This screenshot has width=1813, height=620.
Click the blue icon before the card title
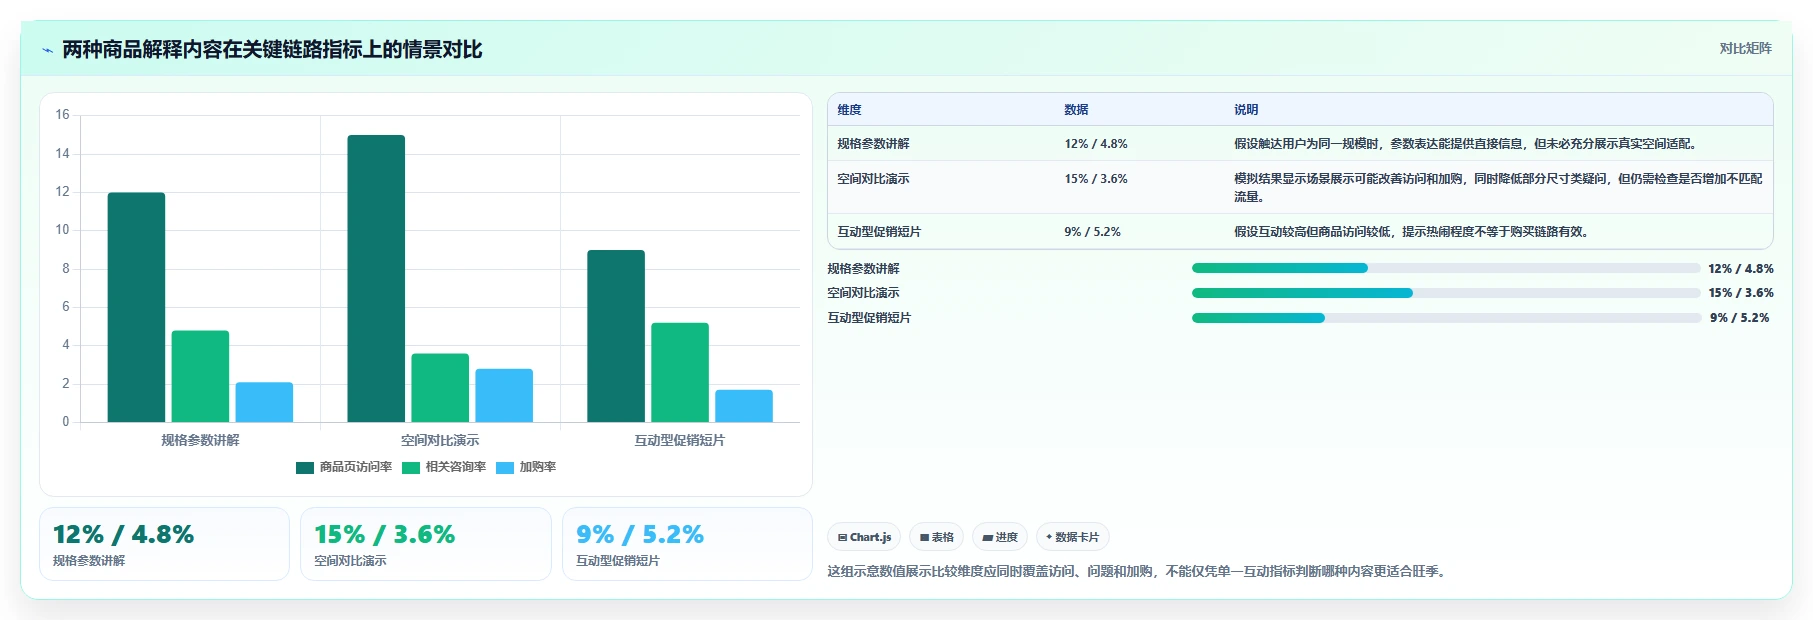pyautogui.click(x=47, y=50)
